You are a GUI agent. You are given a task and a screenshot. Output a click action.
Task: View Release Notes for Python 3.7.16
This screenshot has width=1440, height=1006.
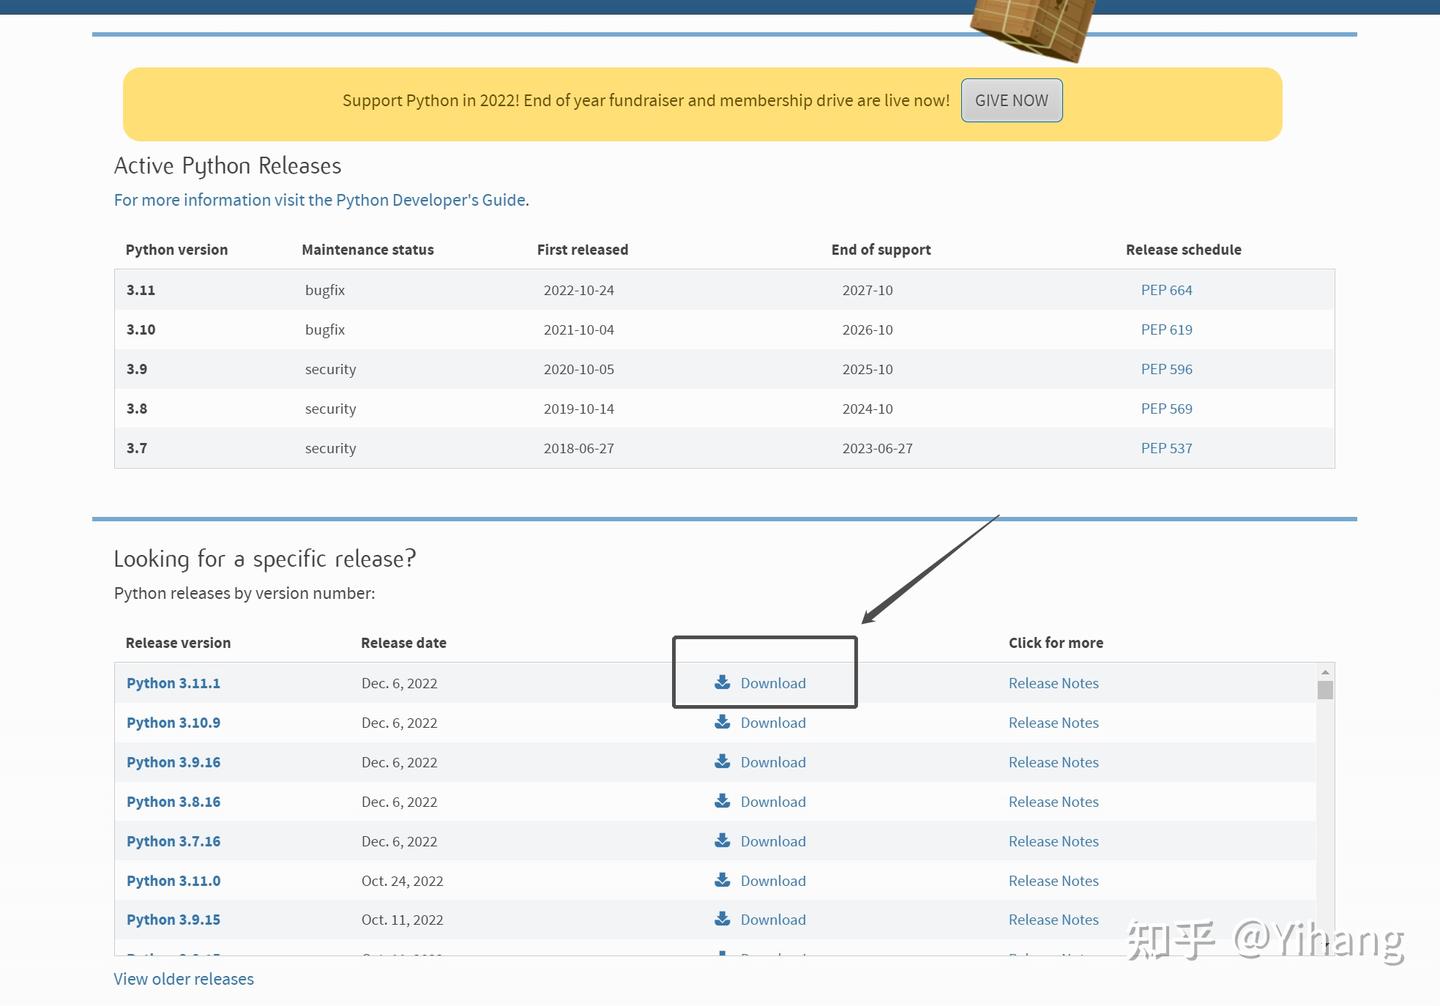click(1053, 840)
